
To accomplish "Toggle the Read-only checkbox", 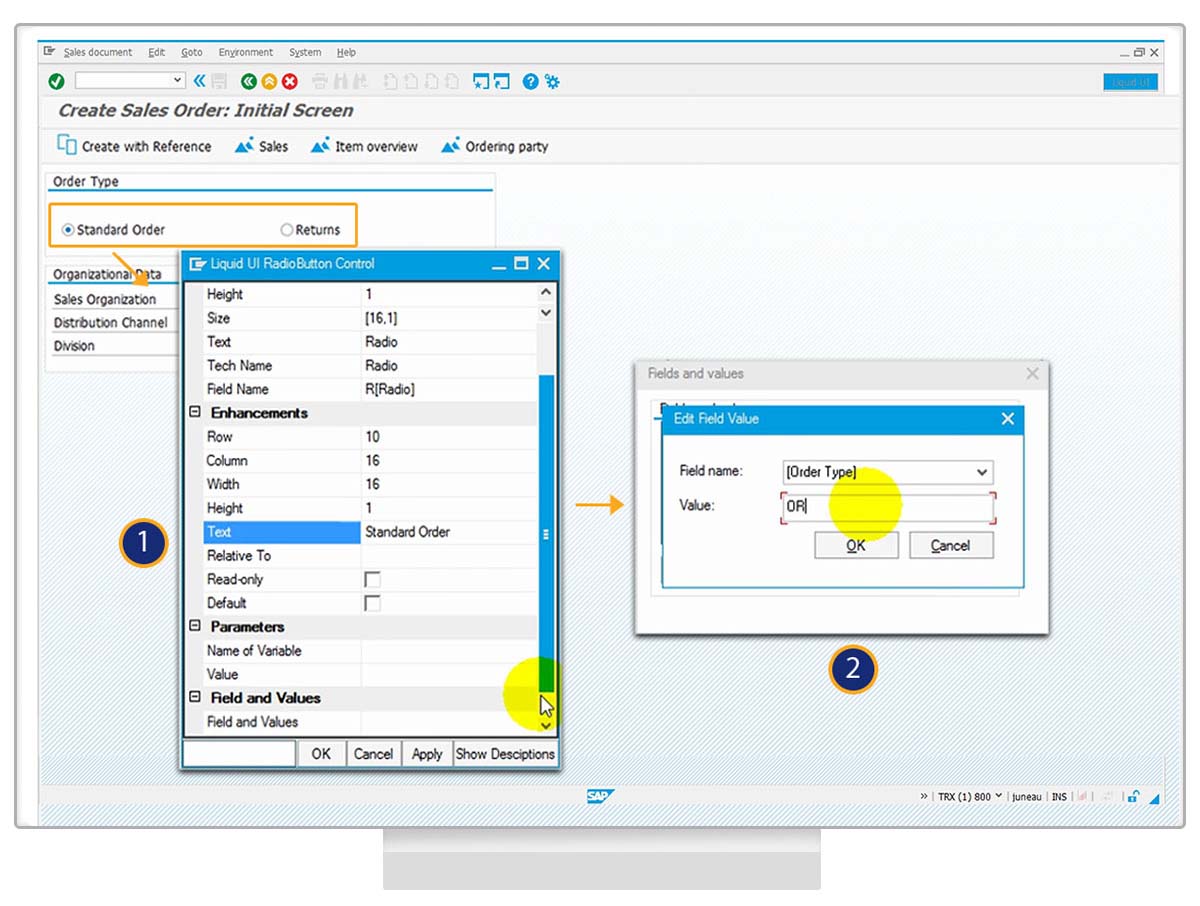I will (x=372, y=580).
